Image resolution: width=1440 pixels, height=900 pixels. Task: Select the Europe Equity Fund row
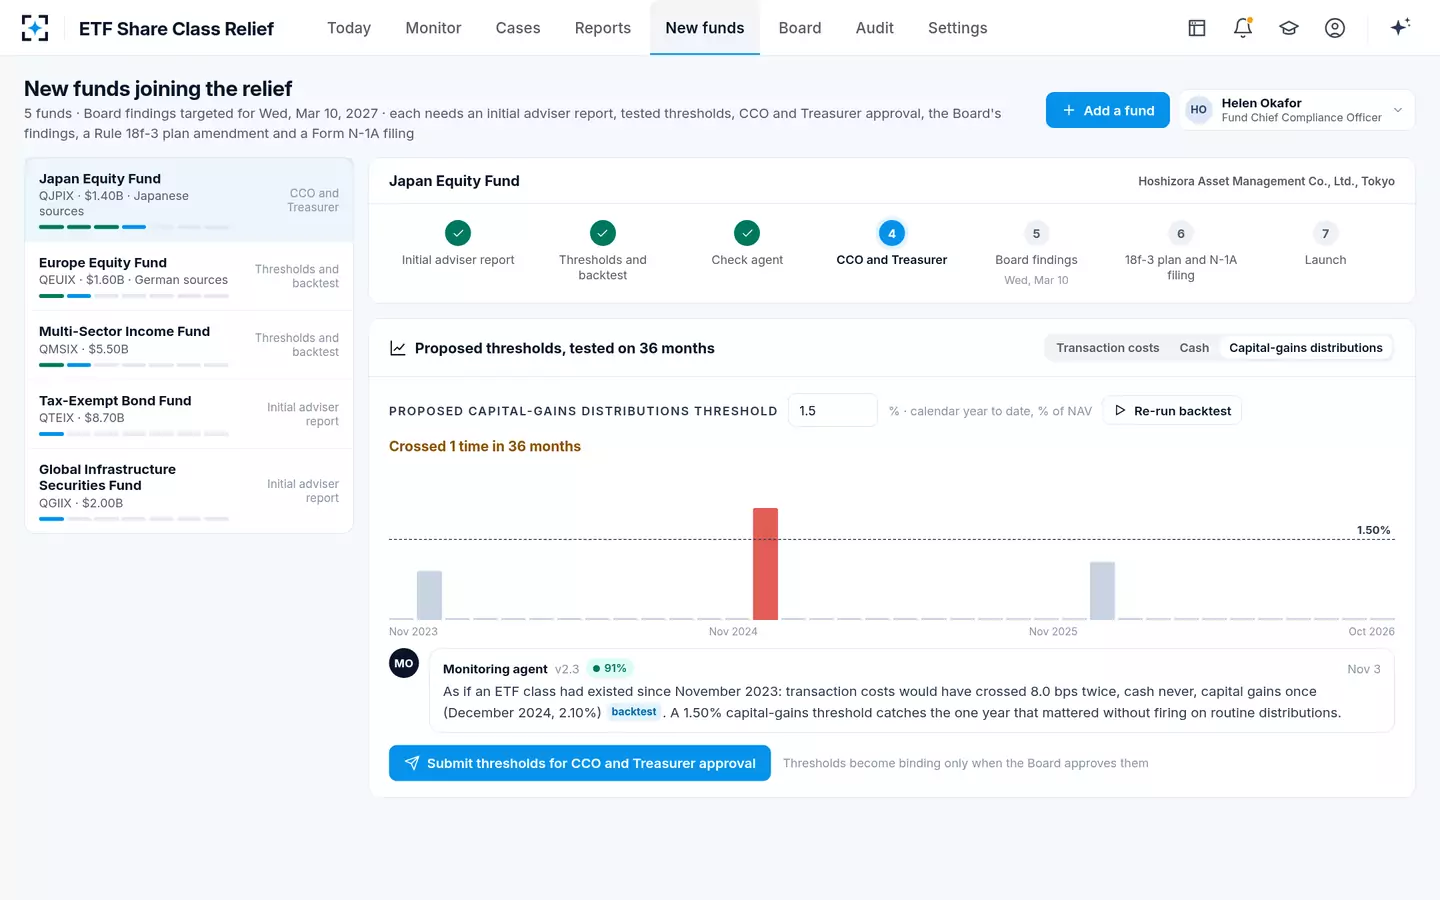coord(189,276)
